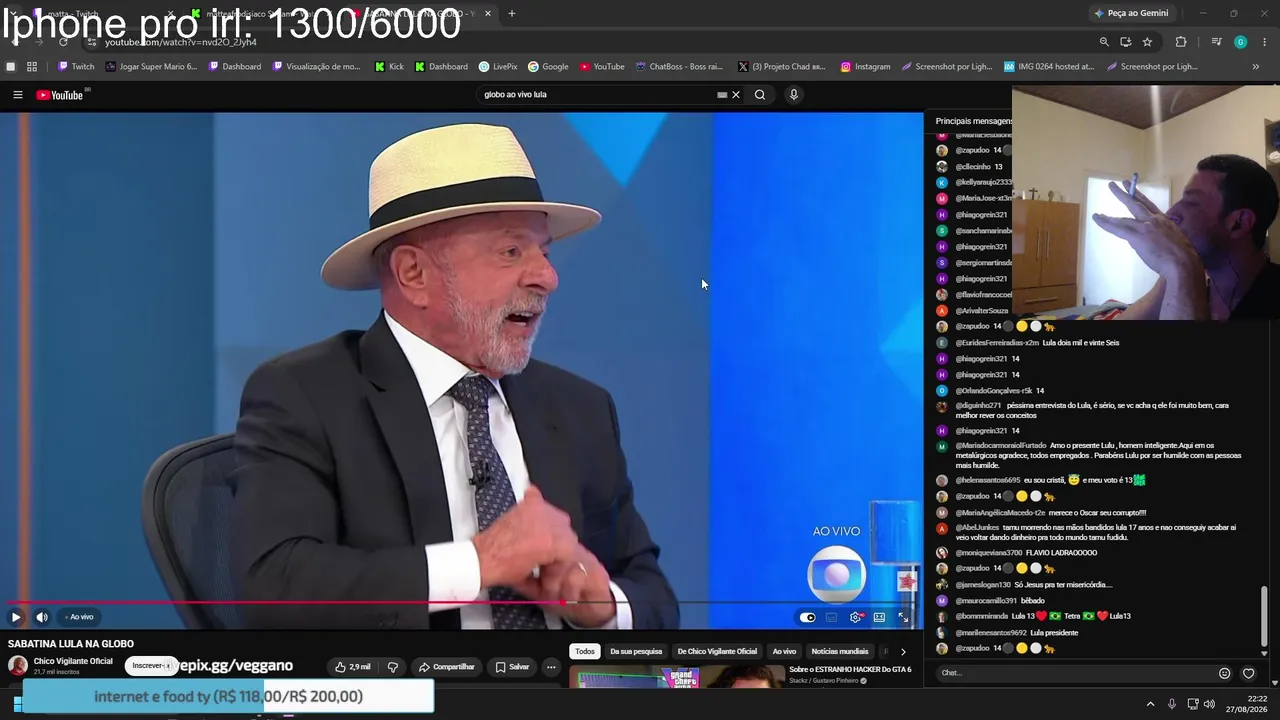Screen dimensions: 1280x720
Task: Open the Instagram bookmark
Action: 865,67
